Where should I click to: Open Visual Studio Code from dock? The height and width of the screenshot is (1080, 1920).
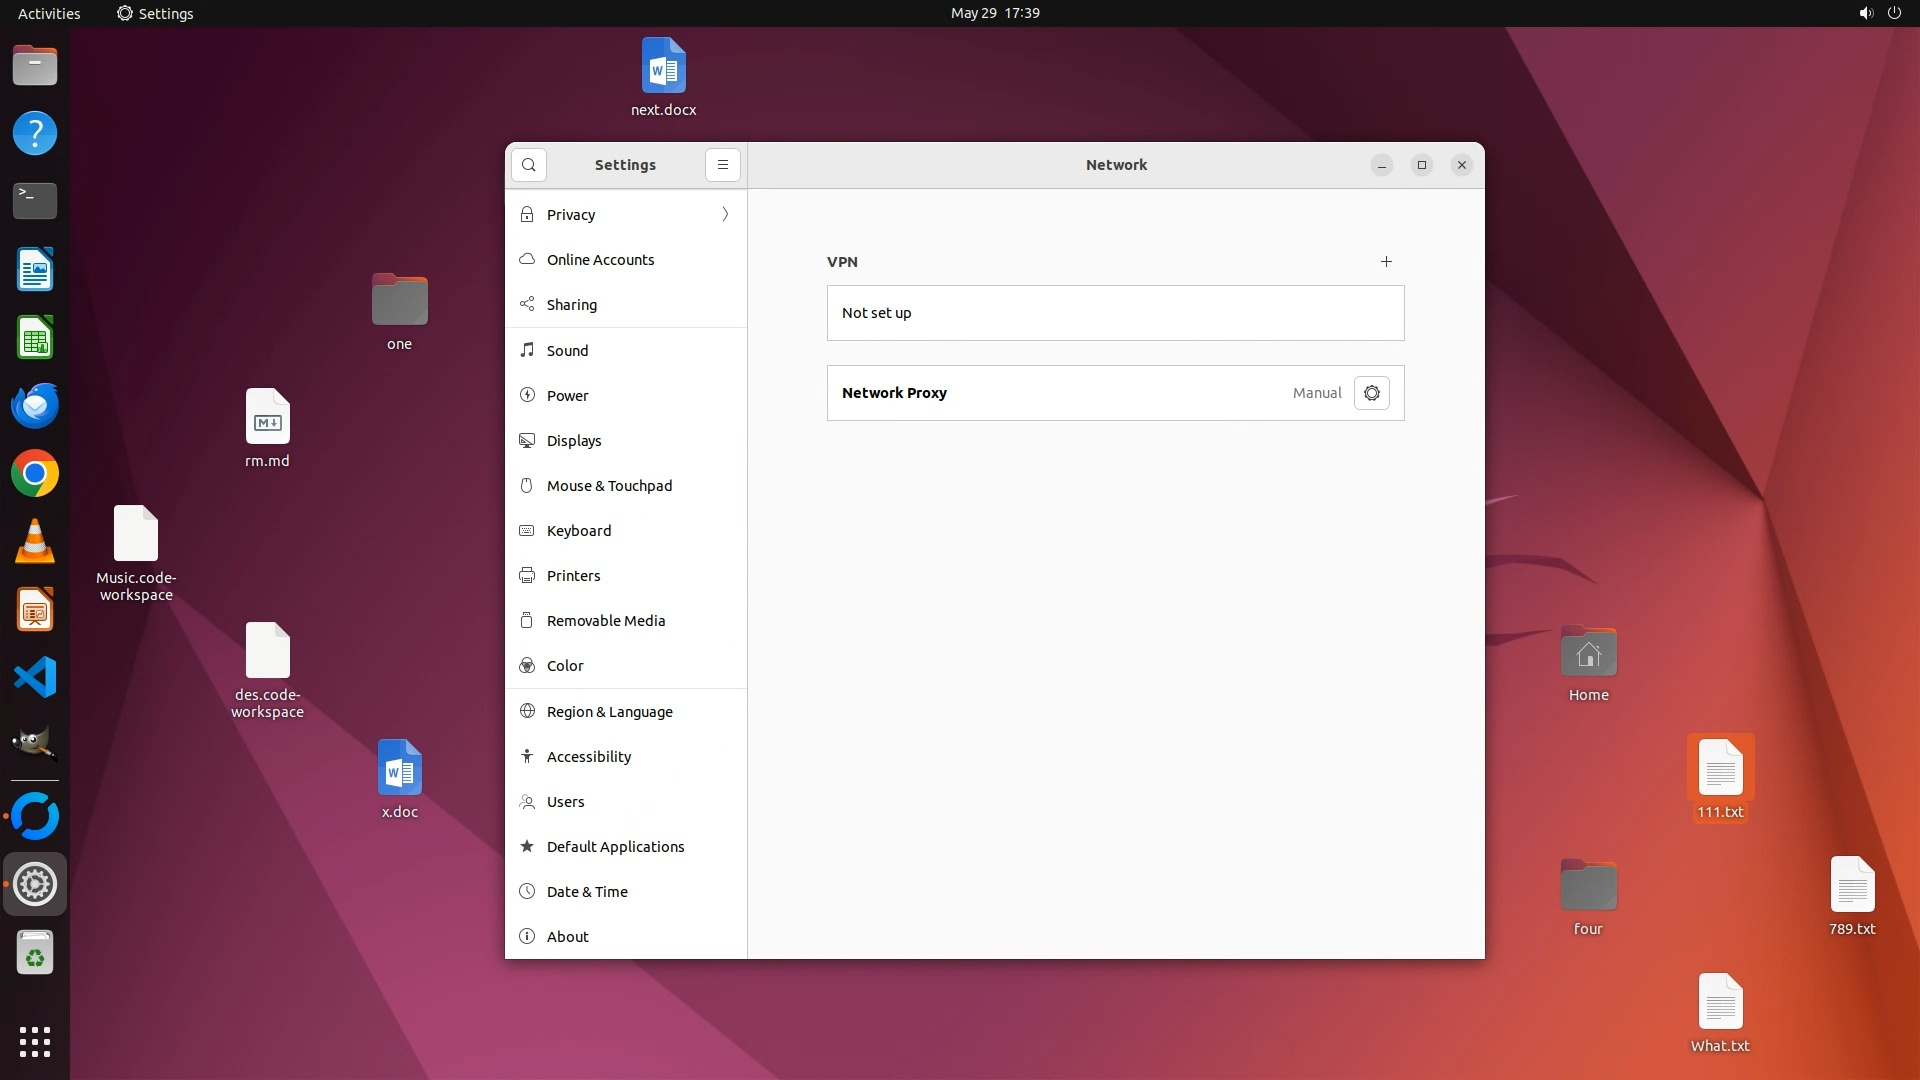(35, 678)
